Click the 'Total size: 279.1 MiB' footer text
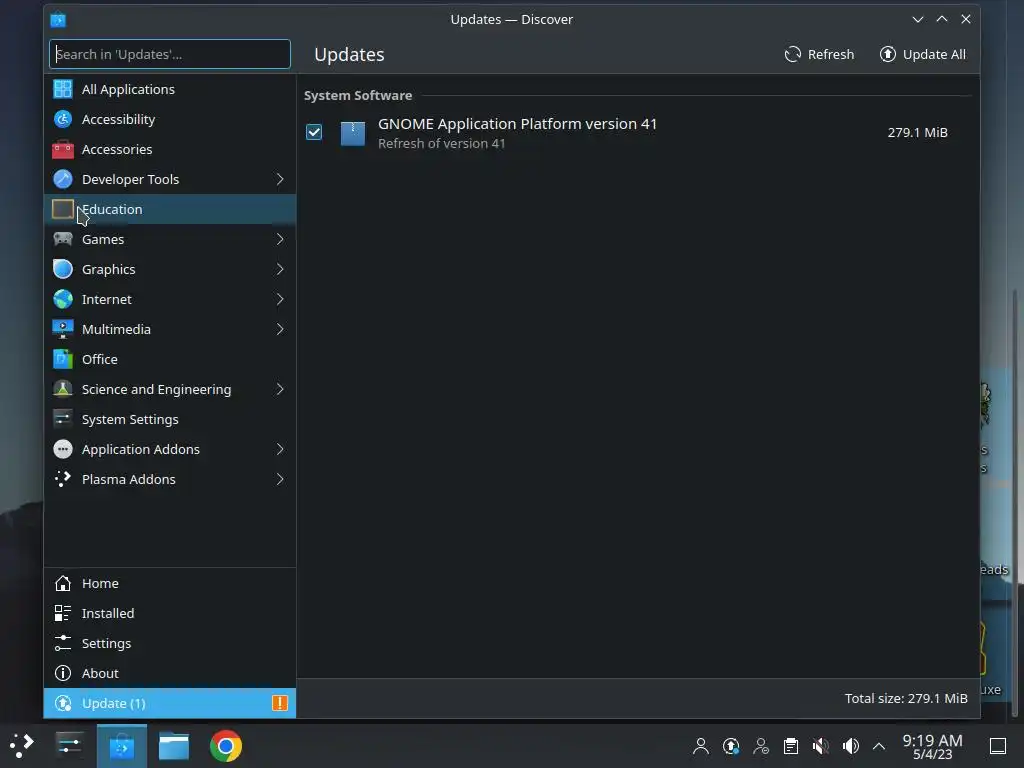 pos(906,698)
